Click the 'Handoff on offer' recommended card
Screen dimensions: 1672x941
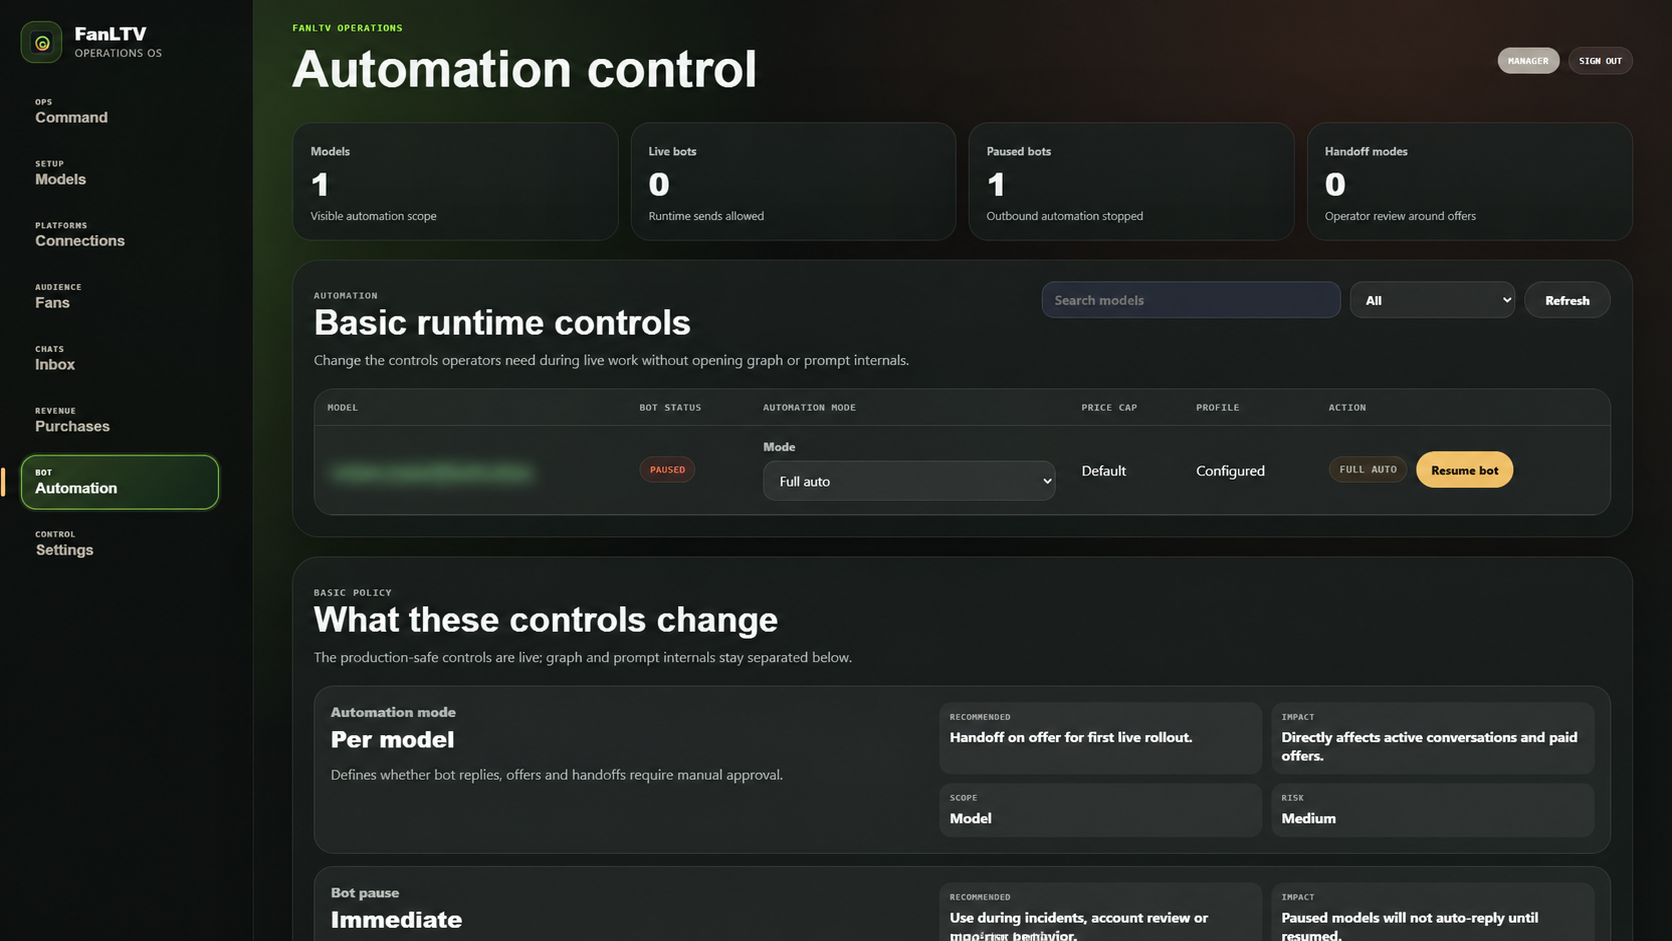pyautogui.click(x=1100, y=738)
